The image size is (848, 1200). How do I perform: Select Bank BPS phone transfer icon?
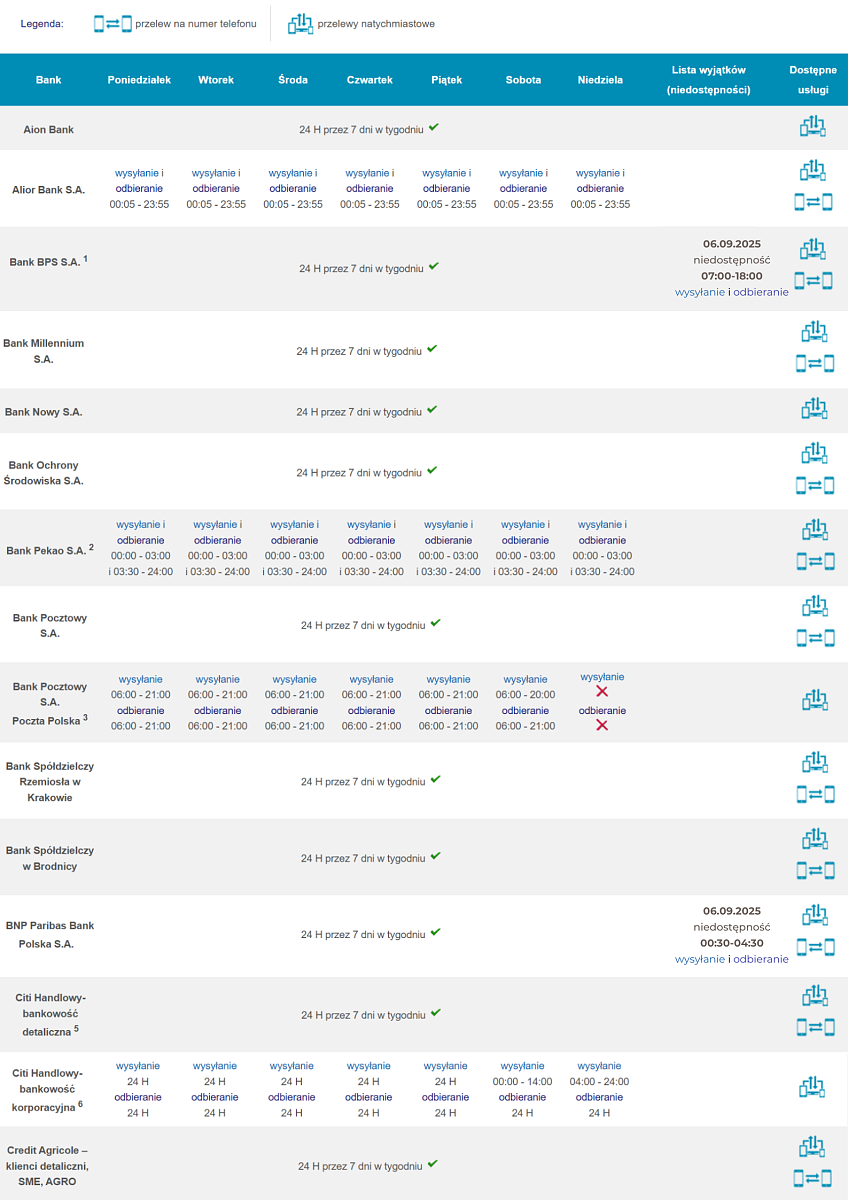coord(814,280)
